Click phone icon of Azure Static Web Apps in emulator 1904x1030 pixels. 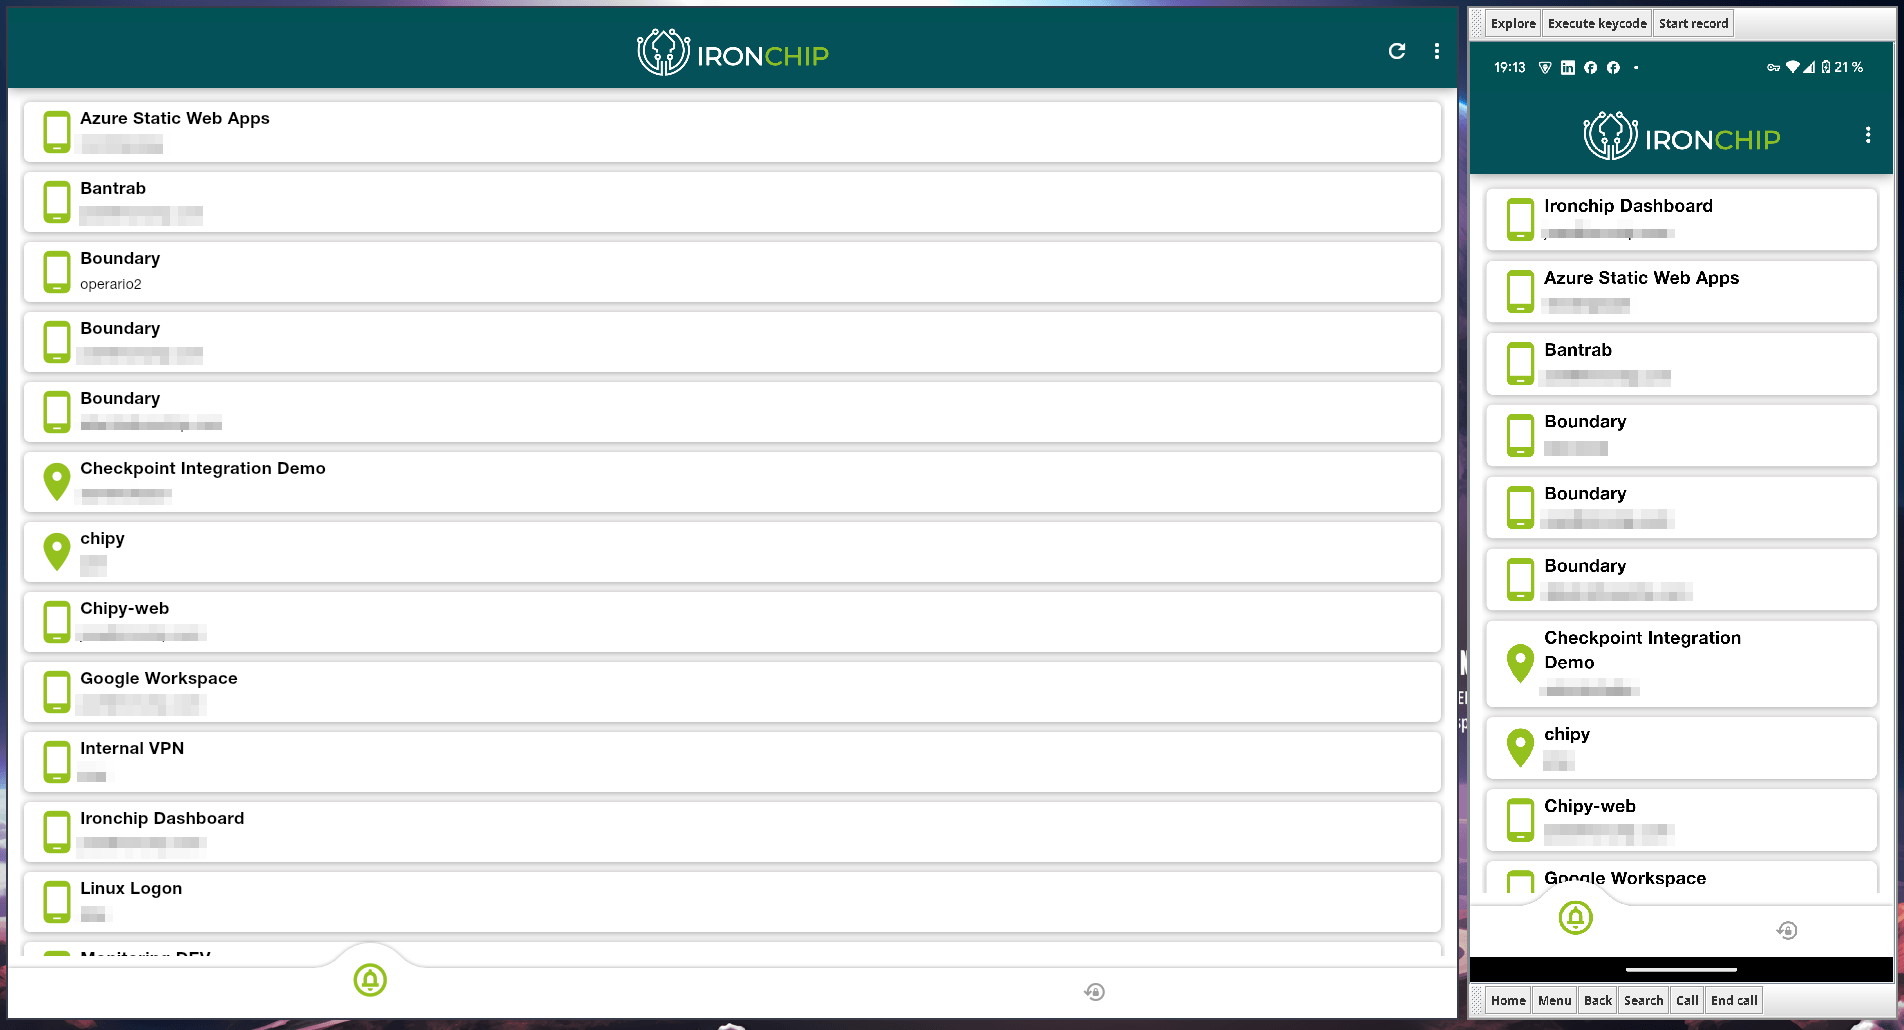coord(1520,292)
